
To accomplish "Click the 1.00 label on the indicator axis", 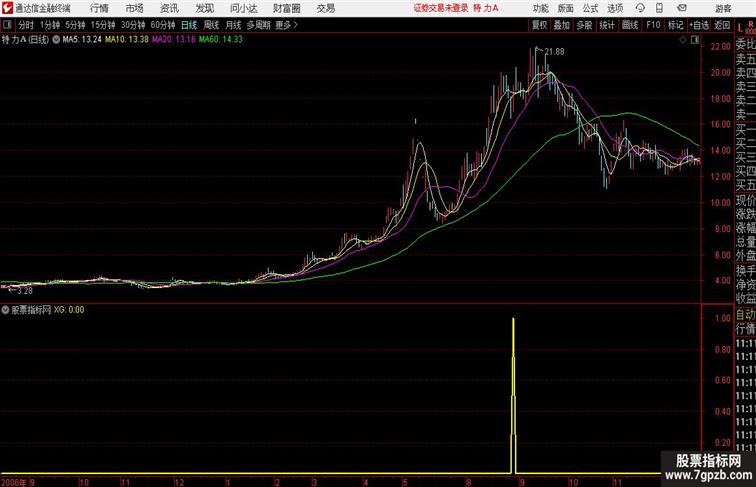I will click(723, 318).
